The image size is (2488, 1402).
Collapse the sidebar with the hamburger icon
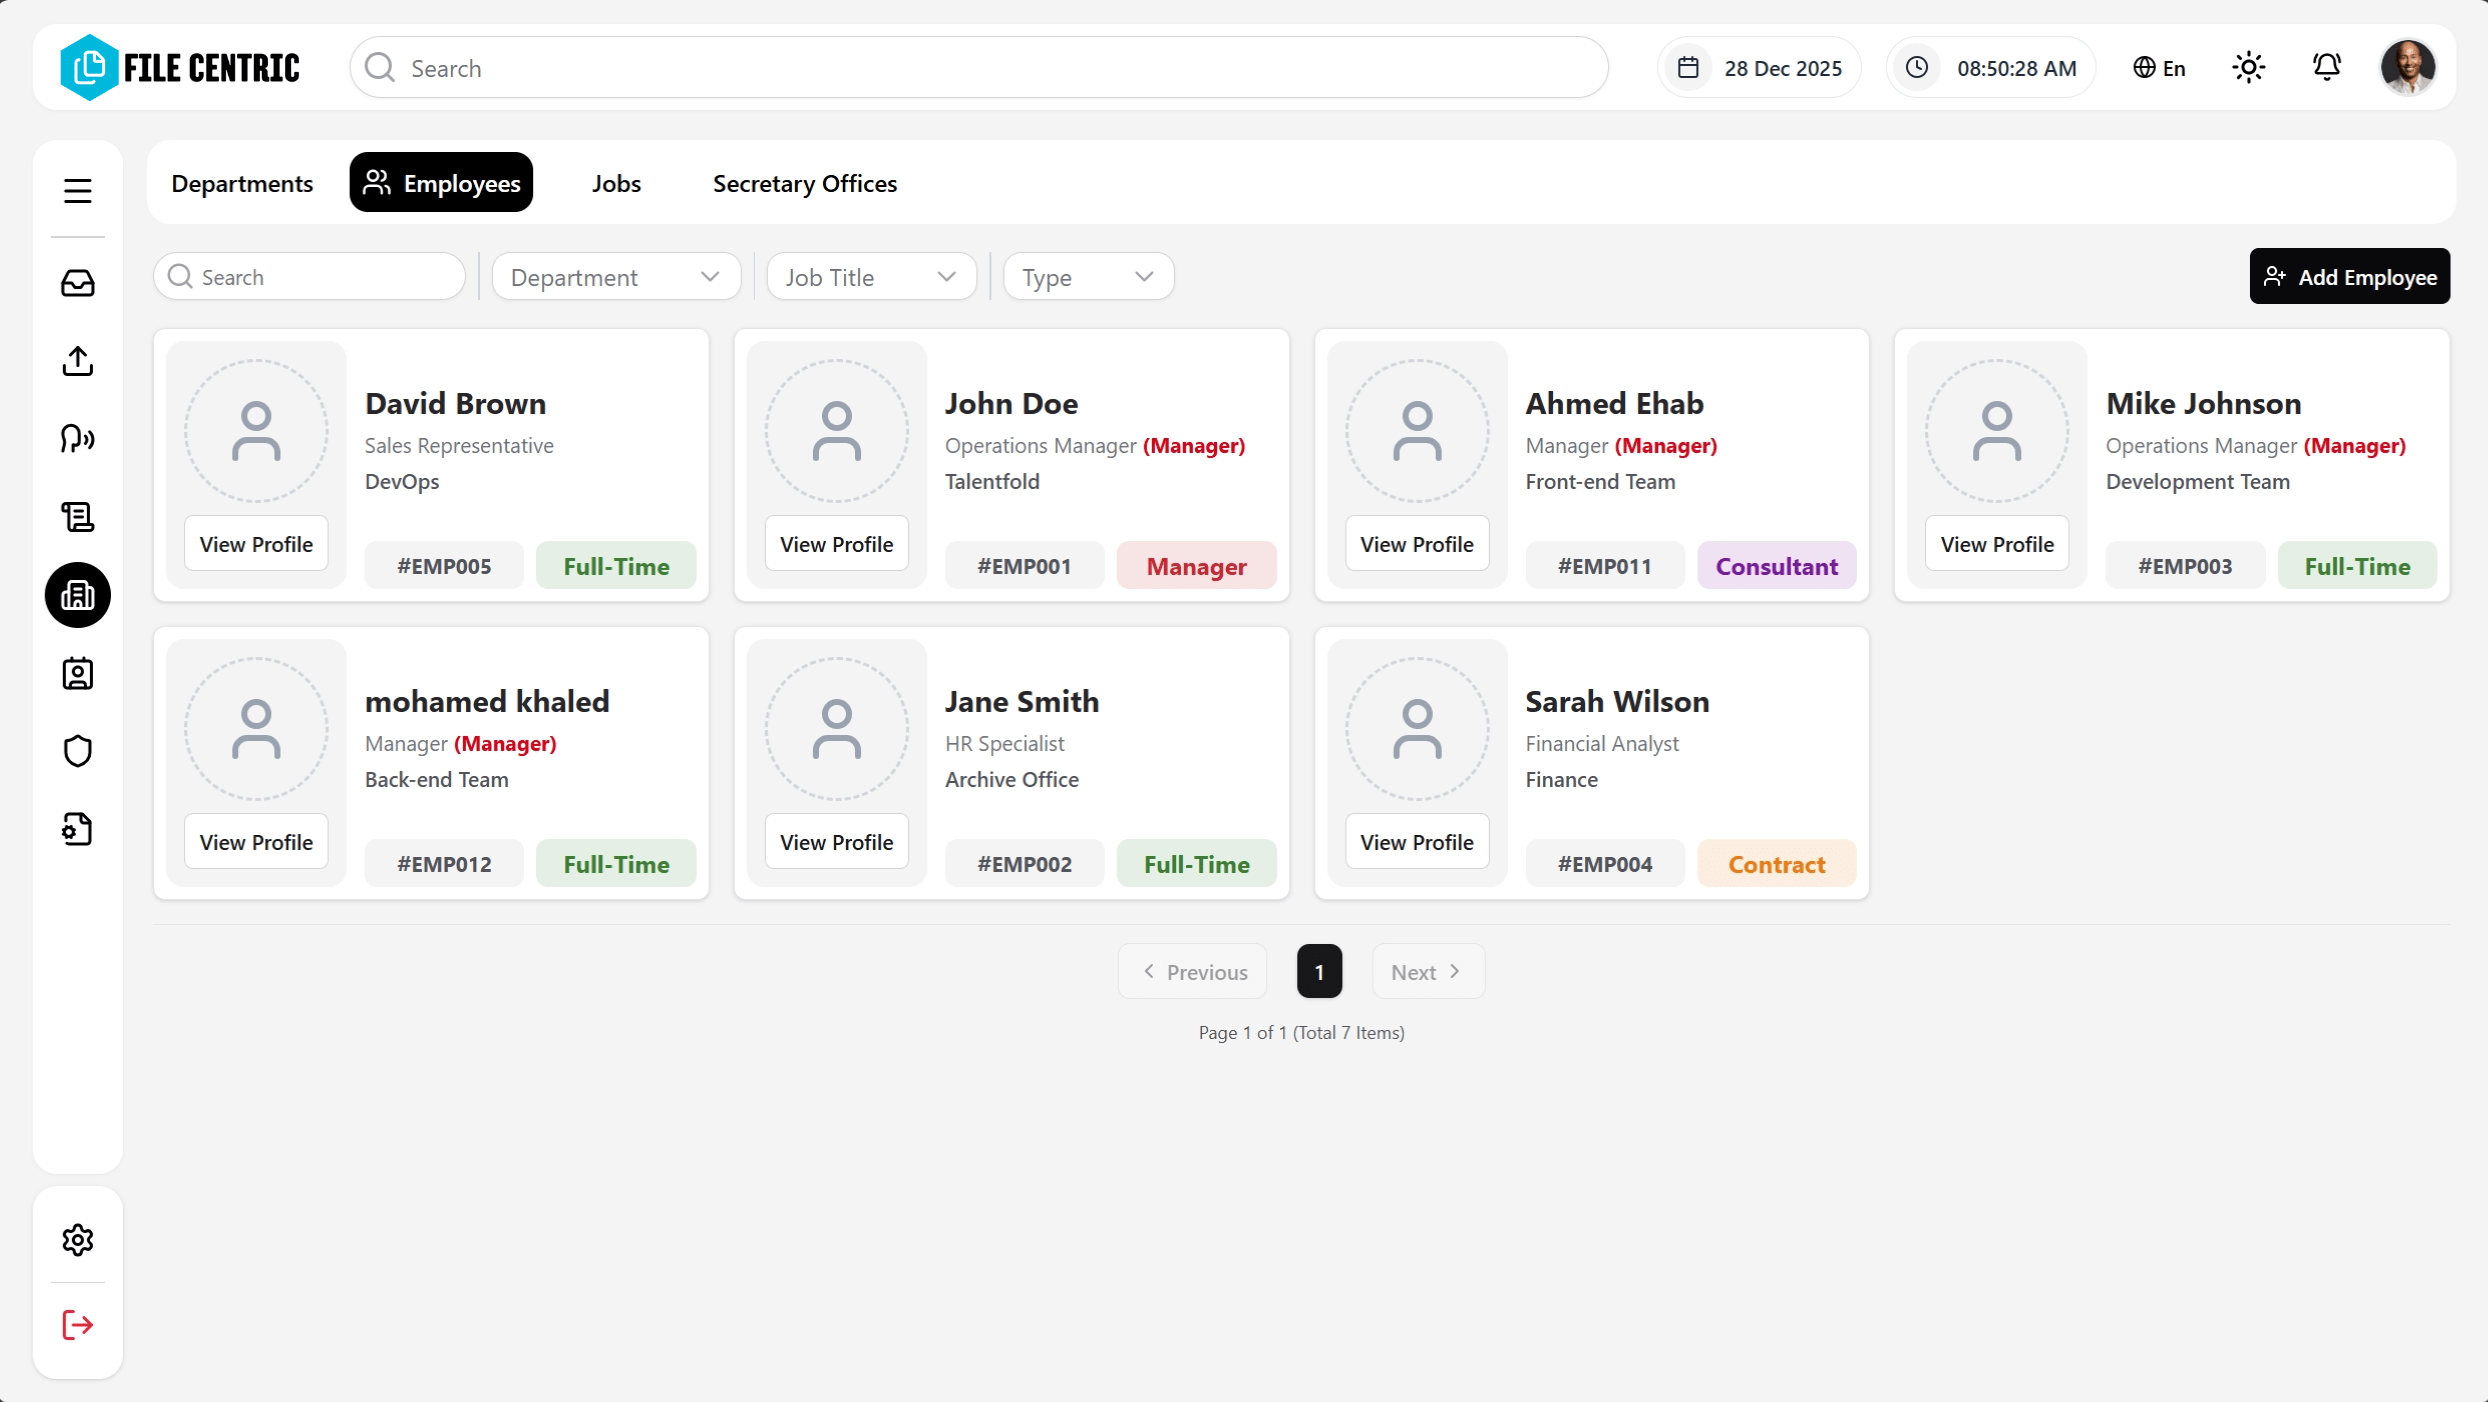77,190
